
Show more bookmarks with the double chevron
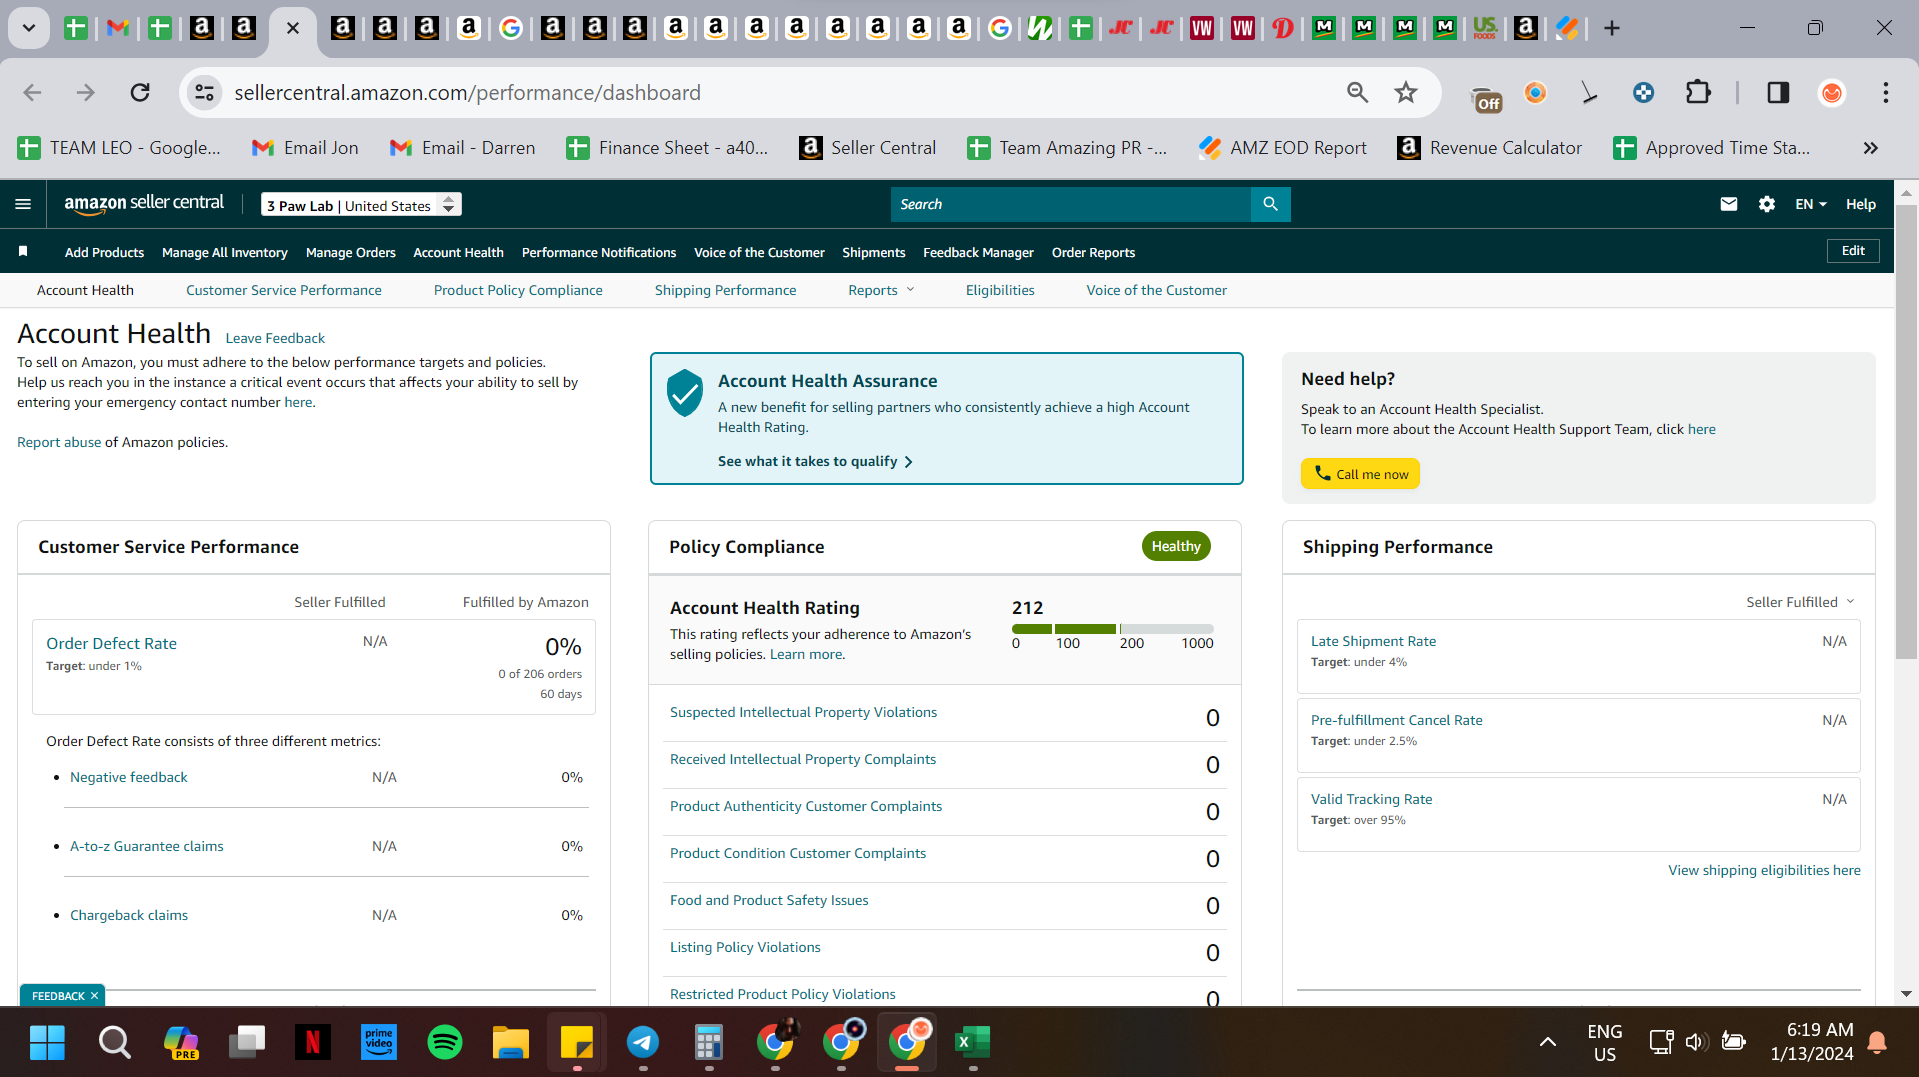point(1870,148)
